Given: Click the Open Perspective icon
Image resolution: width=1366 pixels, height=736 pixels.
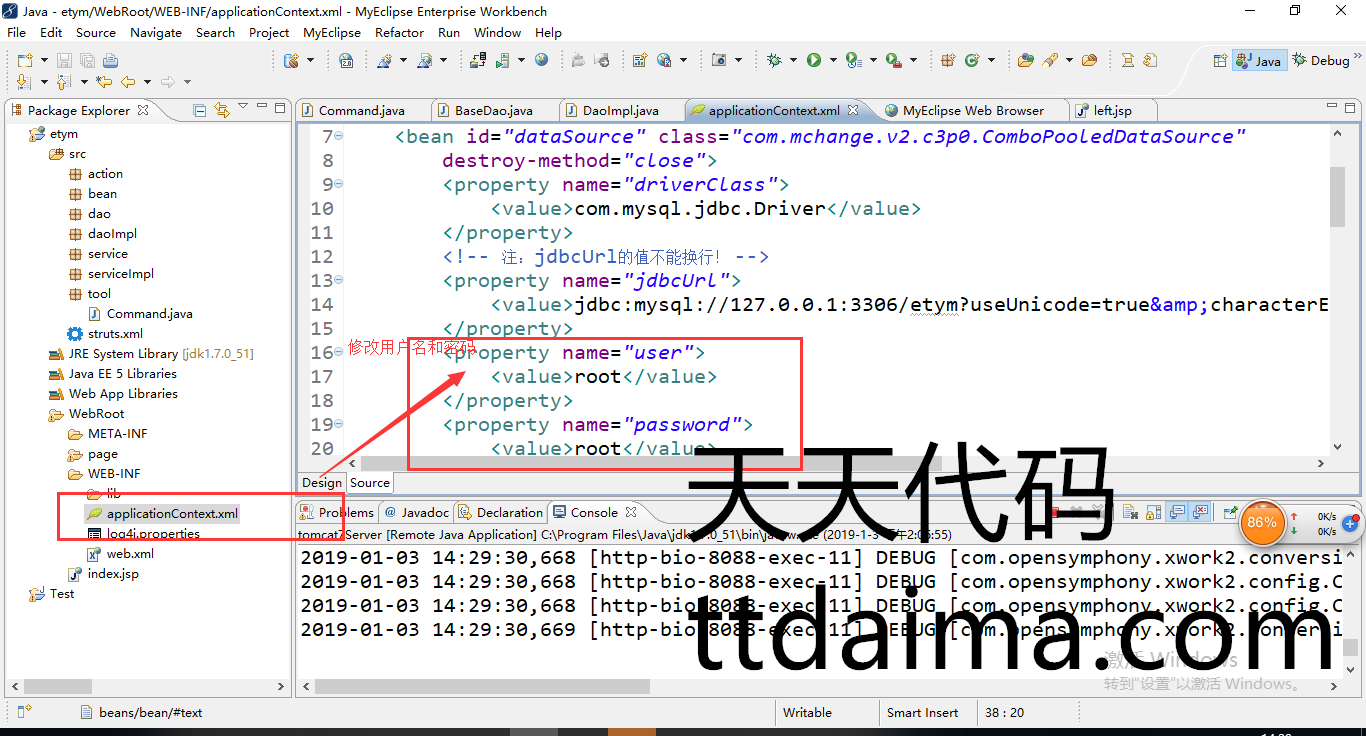Looking at the screenshot, I should (x=1219, y=61).
